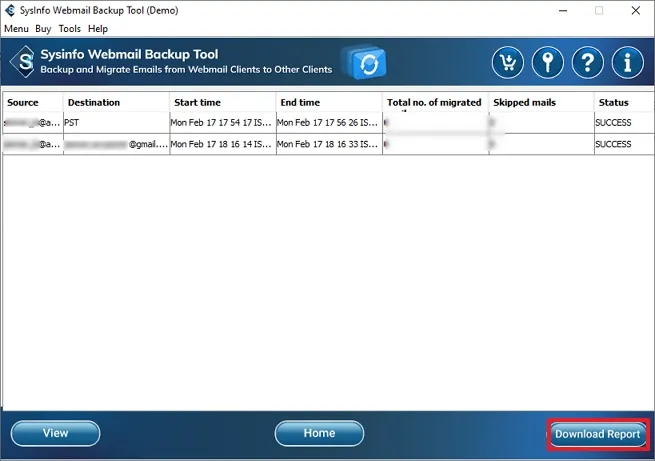655x461 pixels.
Task: Open the Tools menu
Action: click(69, 29)
